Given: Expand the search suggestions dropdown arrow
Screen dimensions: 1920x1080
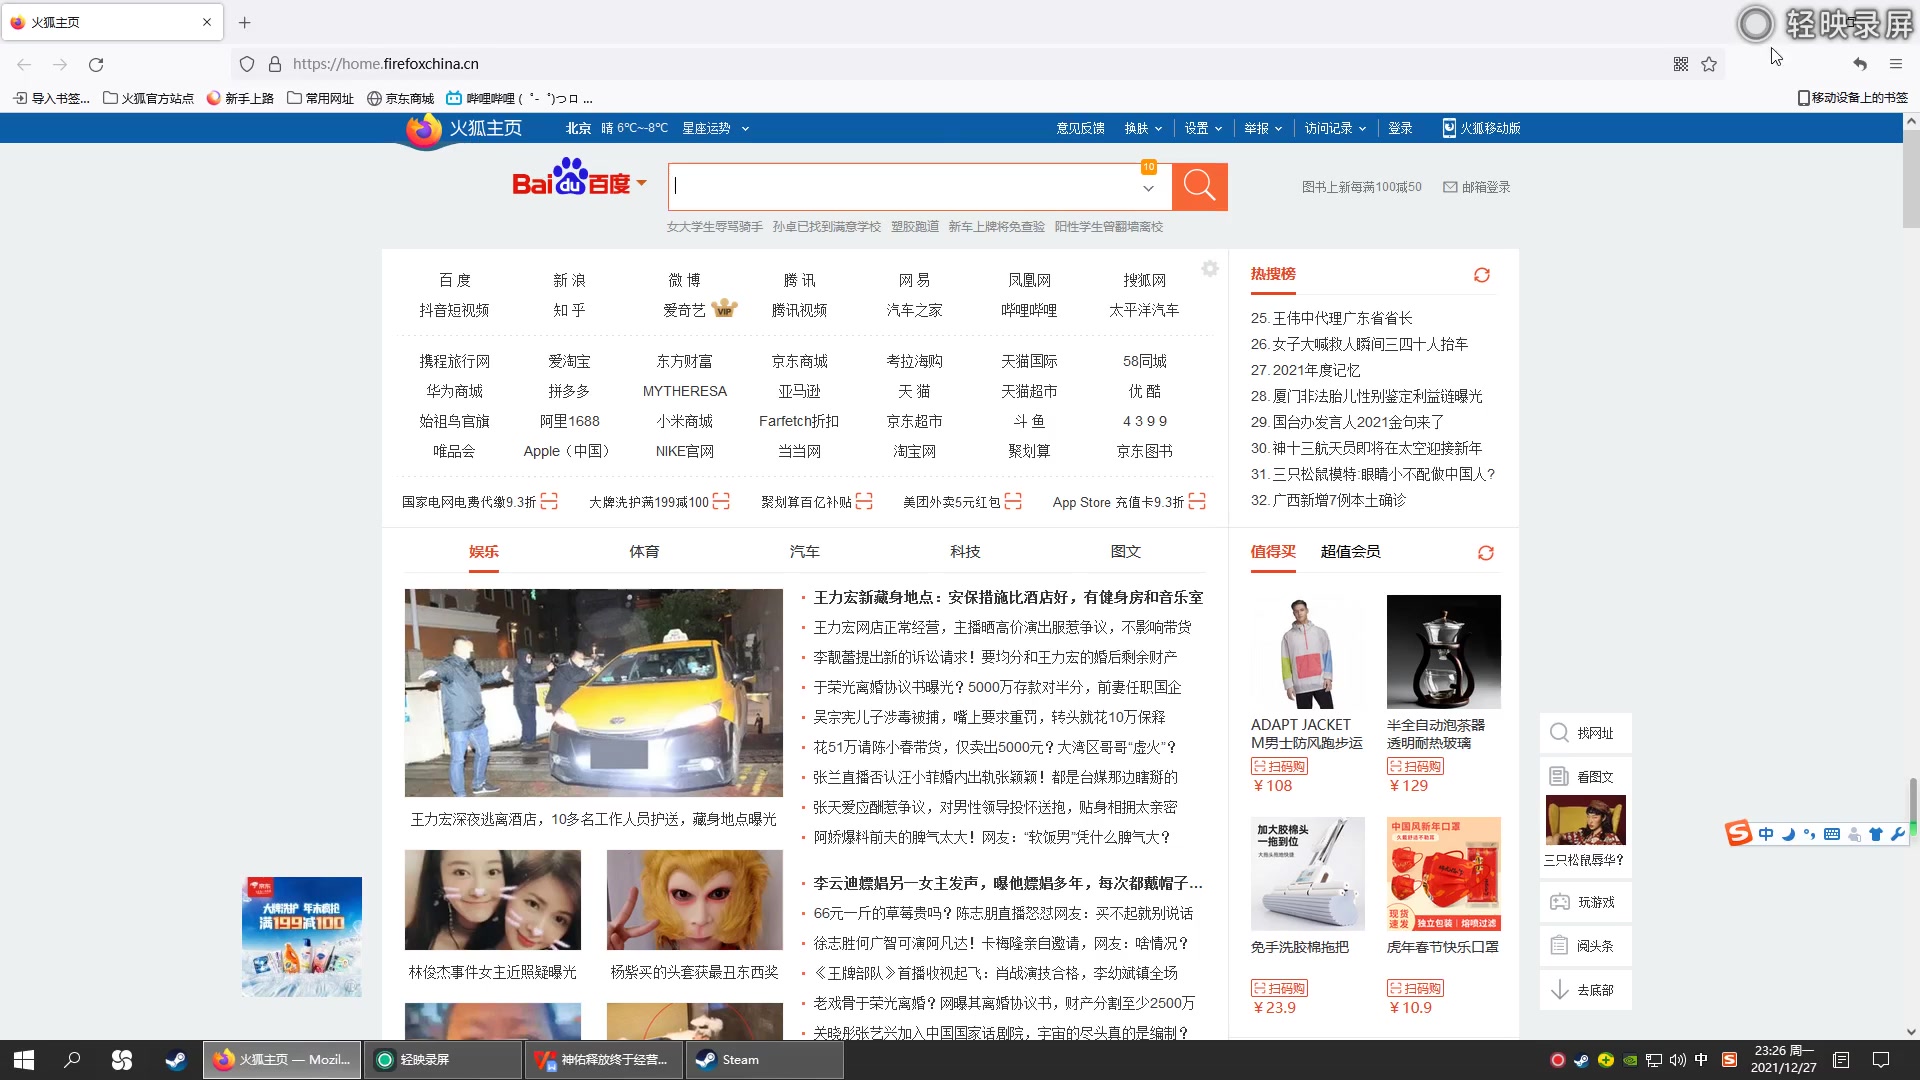Looking at the screenshot, I should (x=1149, y=188).
